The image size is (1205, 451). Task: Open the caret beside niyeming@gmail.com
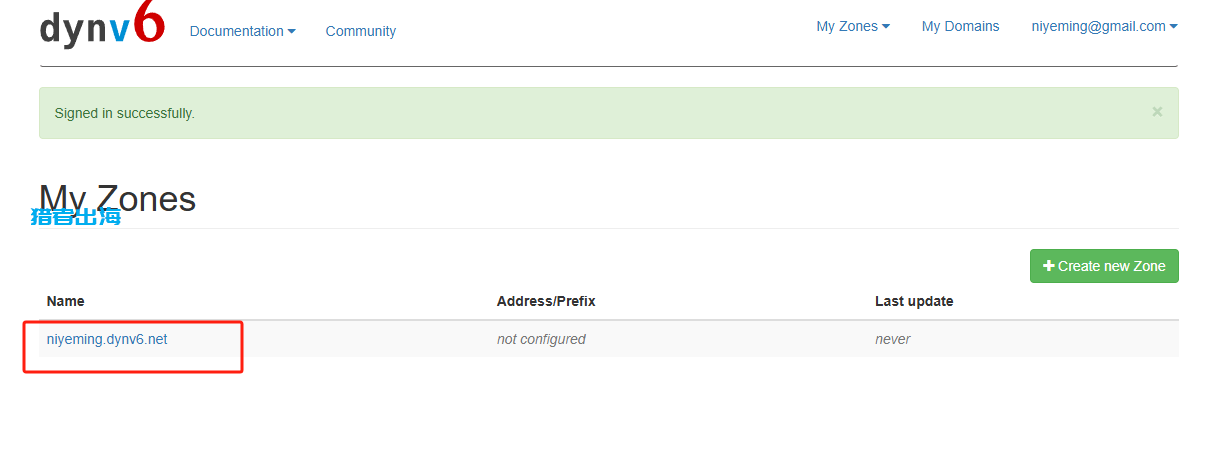(1173, 27)
